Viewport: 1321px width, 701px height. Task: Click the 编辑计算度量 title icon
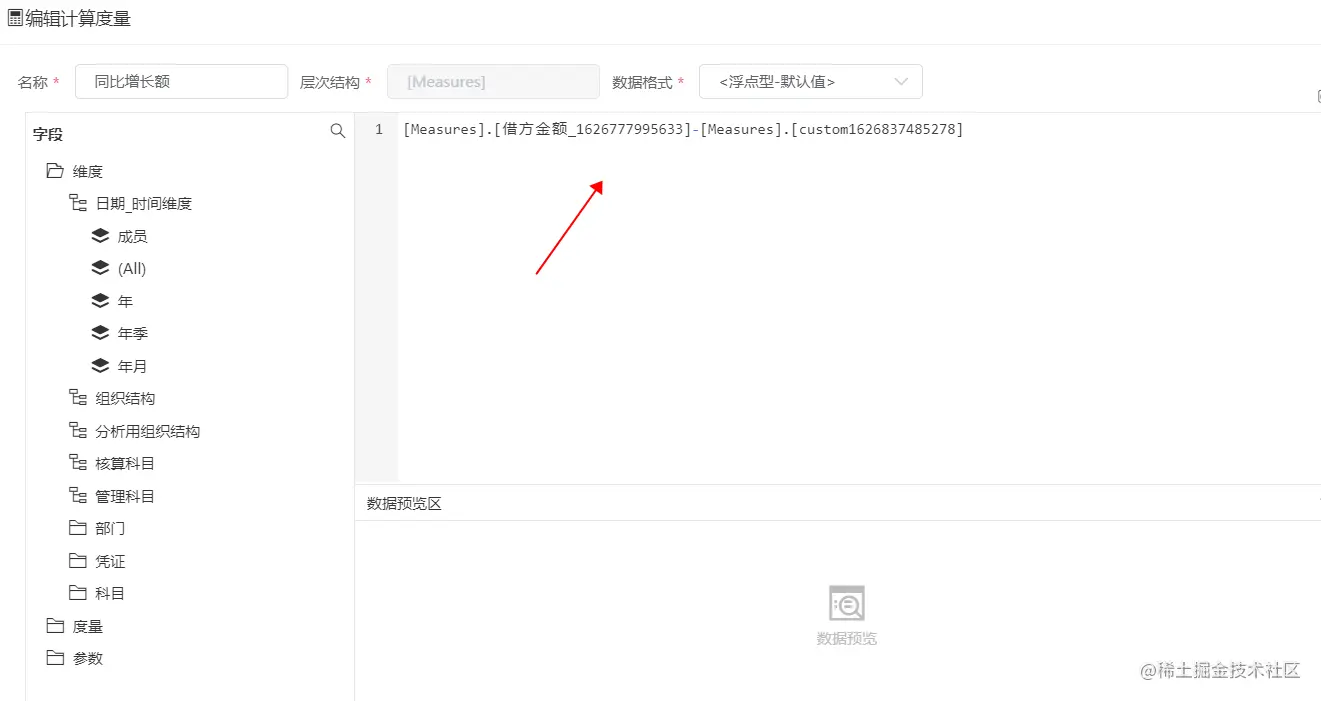point(14,17)
